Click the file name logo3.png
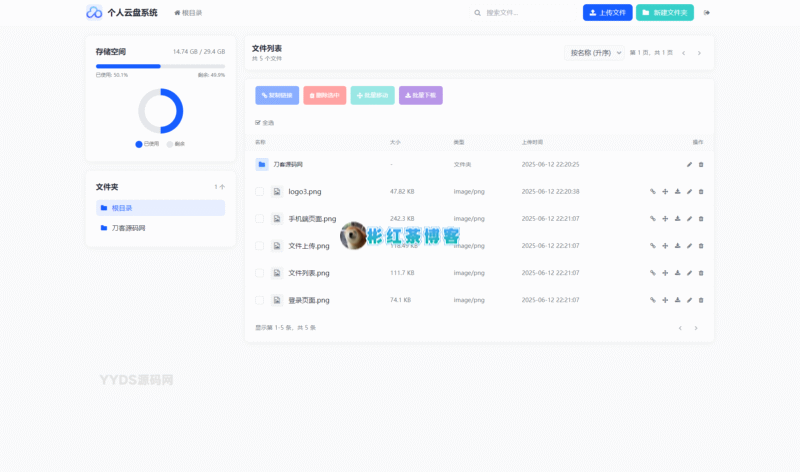Image resolution: width=800 pixels, height=472 pixels. 305,191
